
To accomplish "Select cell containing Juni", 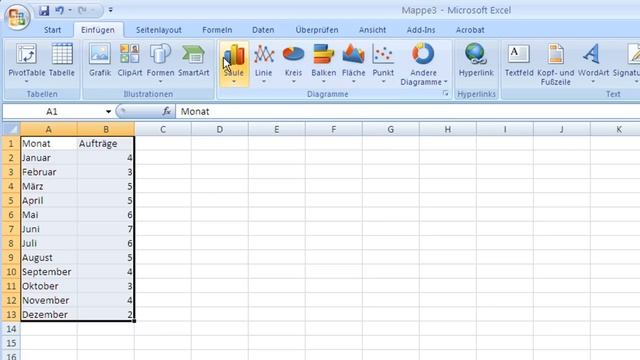I will [49, 229].
